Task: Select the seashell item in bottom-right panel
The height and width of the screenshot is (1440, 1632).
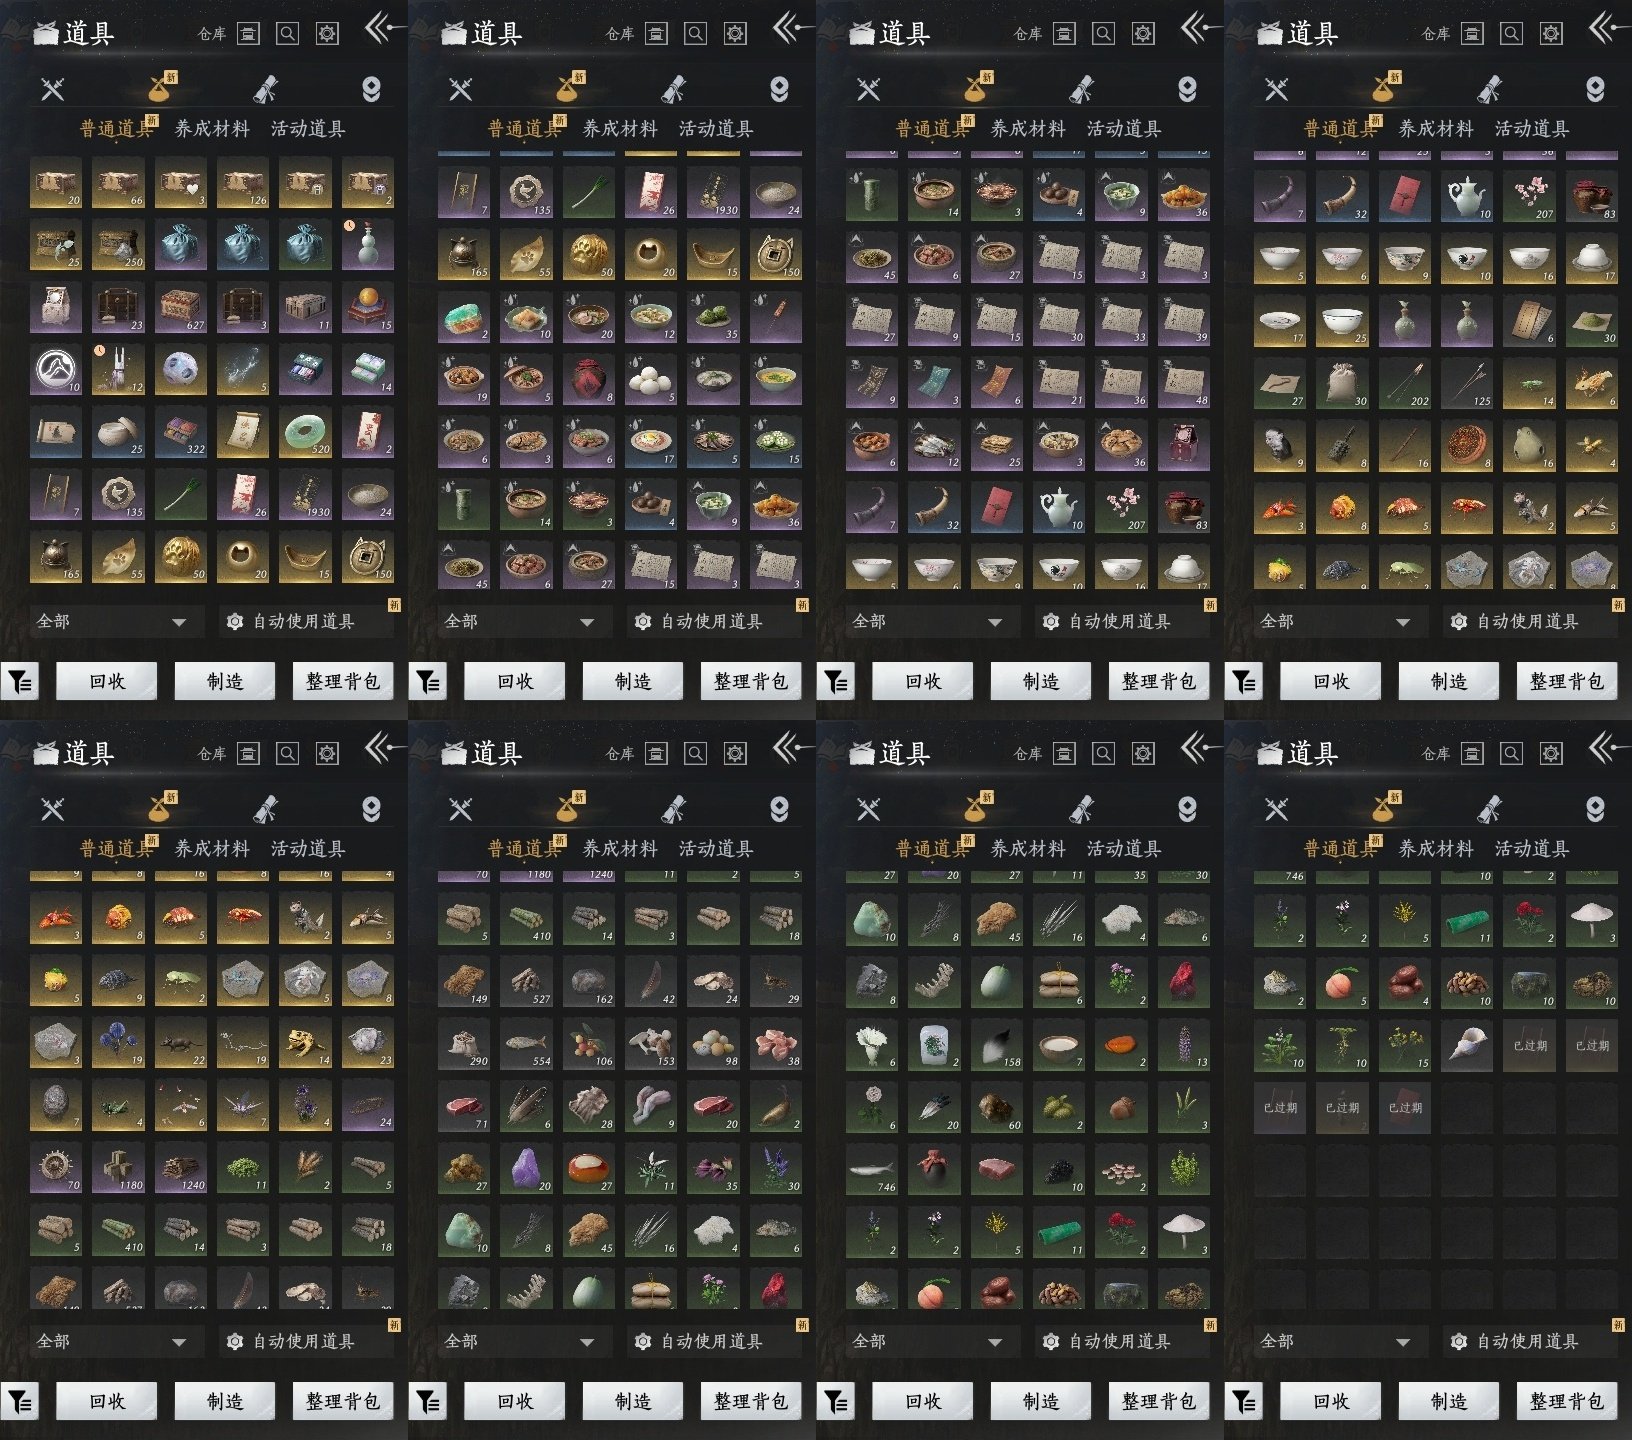Action: pyautogui.click(x=1466, y=1046)
